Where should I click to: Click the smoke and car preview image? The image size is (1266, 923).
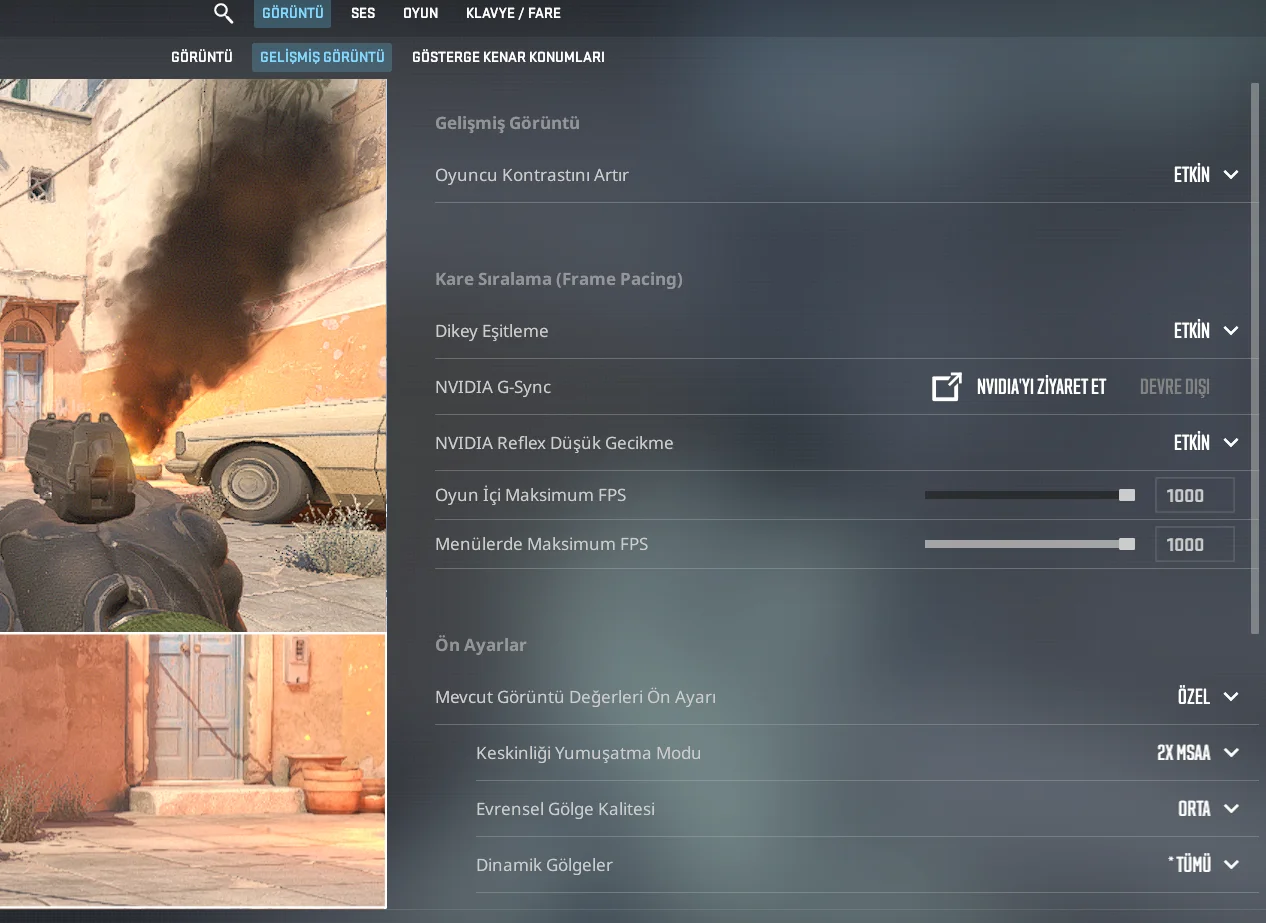coord(193,355)
